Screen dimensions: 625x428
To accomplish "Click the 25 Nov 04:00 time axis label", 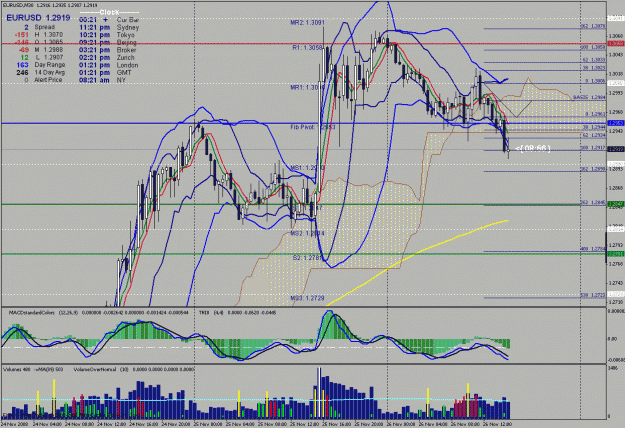I will click(240, 424).
